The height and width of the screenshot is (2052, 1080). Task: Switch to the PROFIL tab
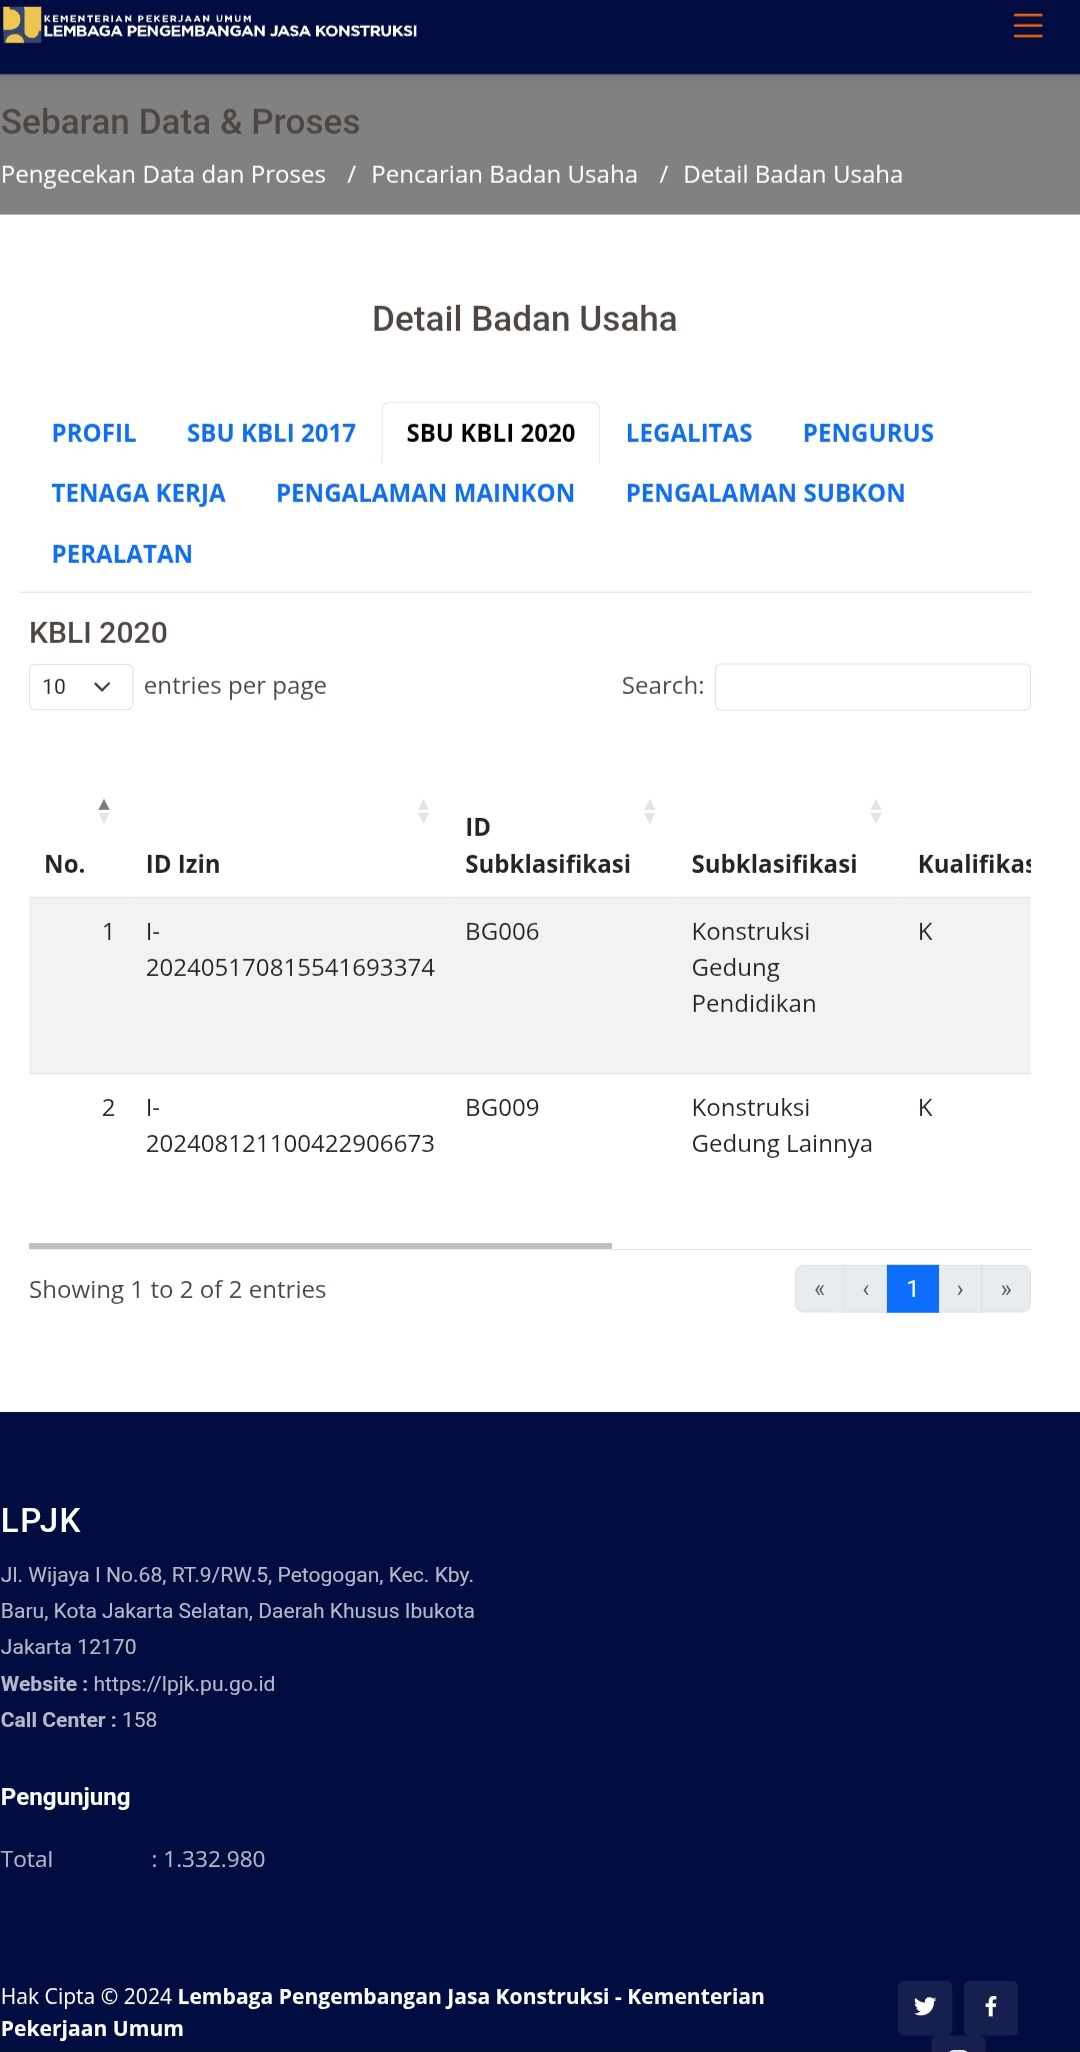click(x=94, y=433)
